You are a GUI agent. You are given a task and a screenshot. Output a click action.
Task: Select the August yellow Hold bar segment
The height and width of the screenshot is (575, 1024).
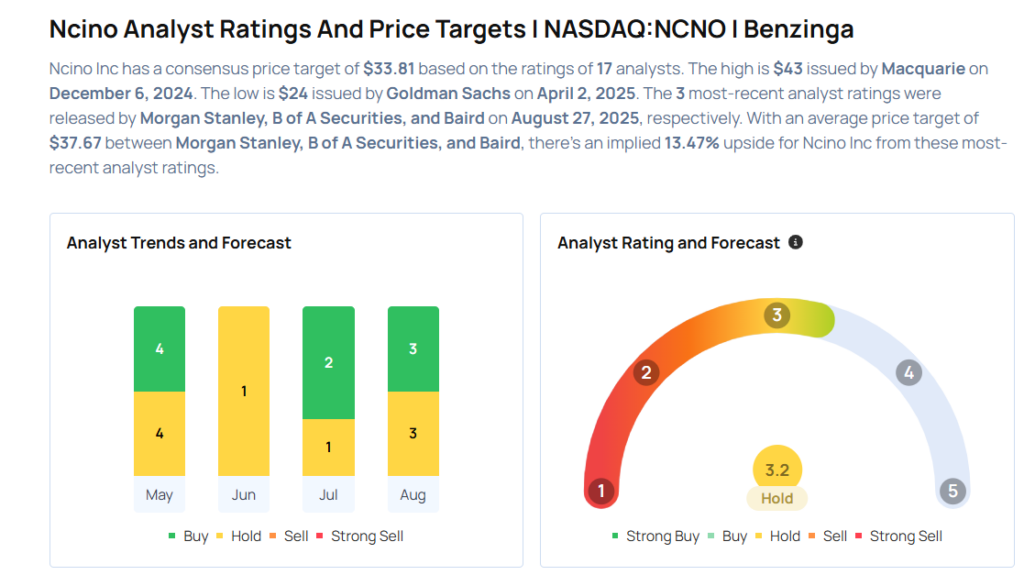pos(413,433)
